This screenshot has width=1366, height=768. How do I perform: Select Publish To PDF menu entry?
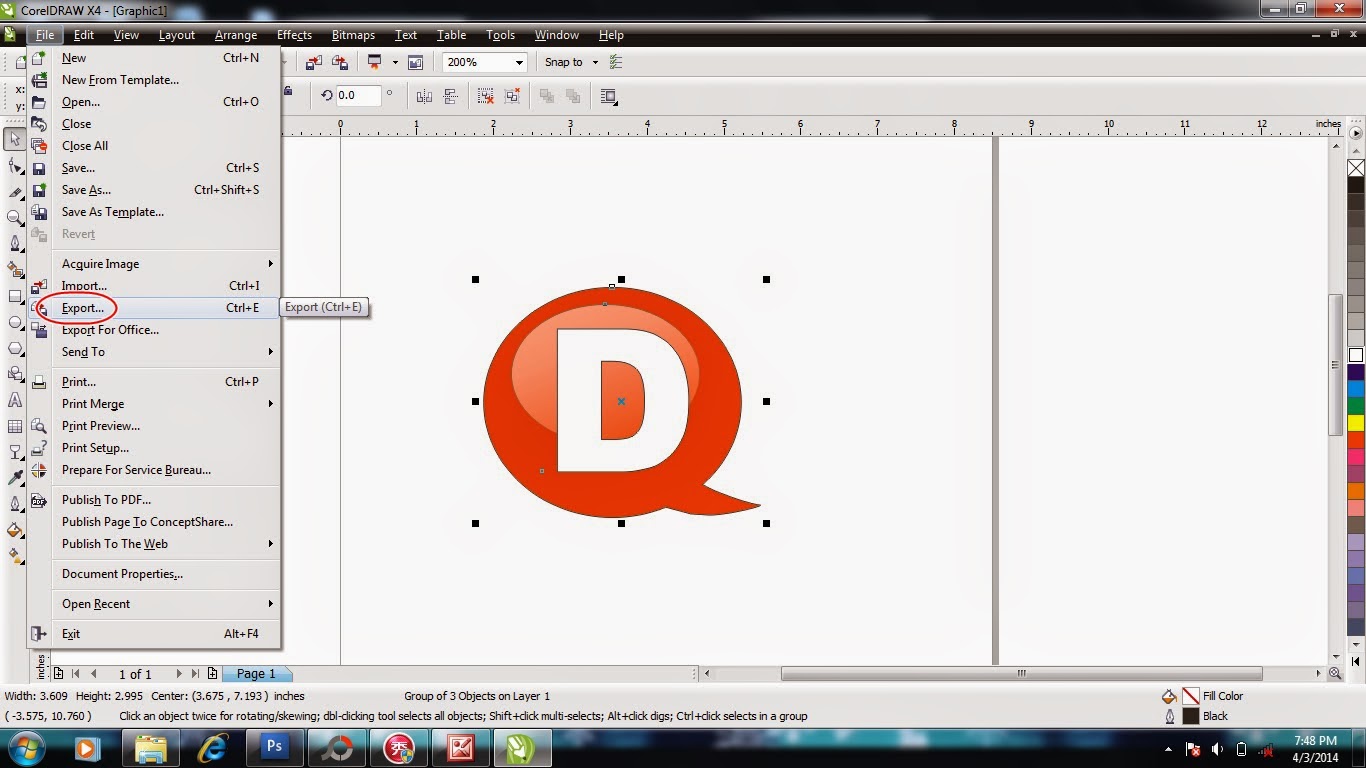(x=106, y=500)
